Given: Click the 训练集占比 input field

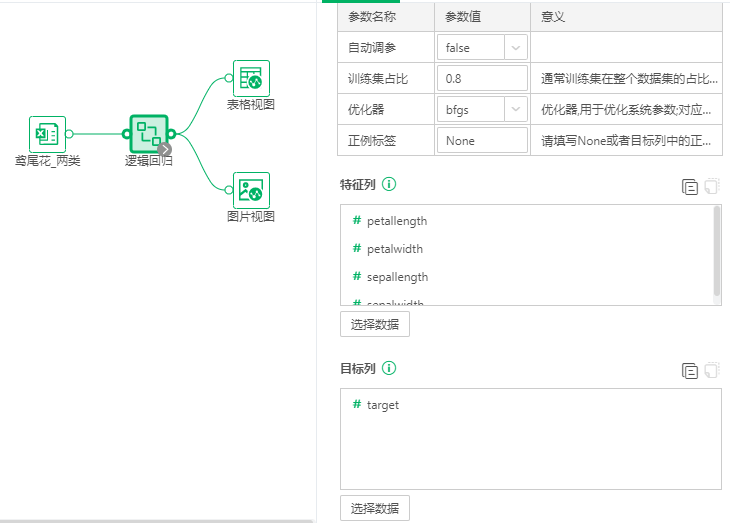Looking at the screenshot, I should click(x=482, y=78).
